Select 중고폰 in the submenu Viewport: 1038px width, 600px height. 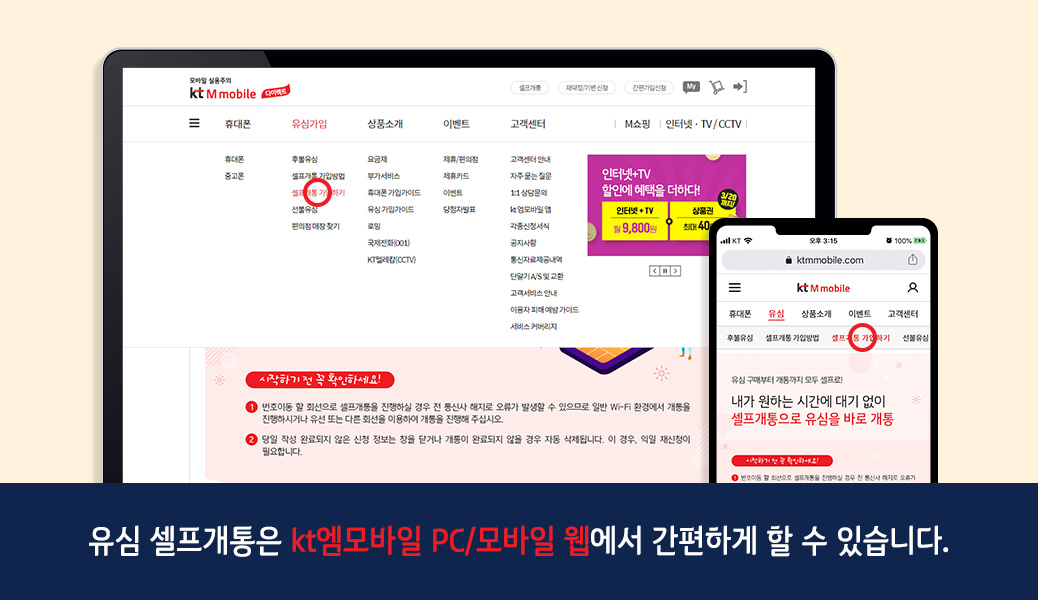(x=234, y=176)
